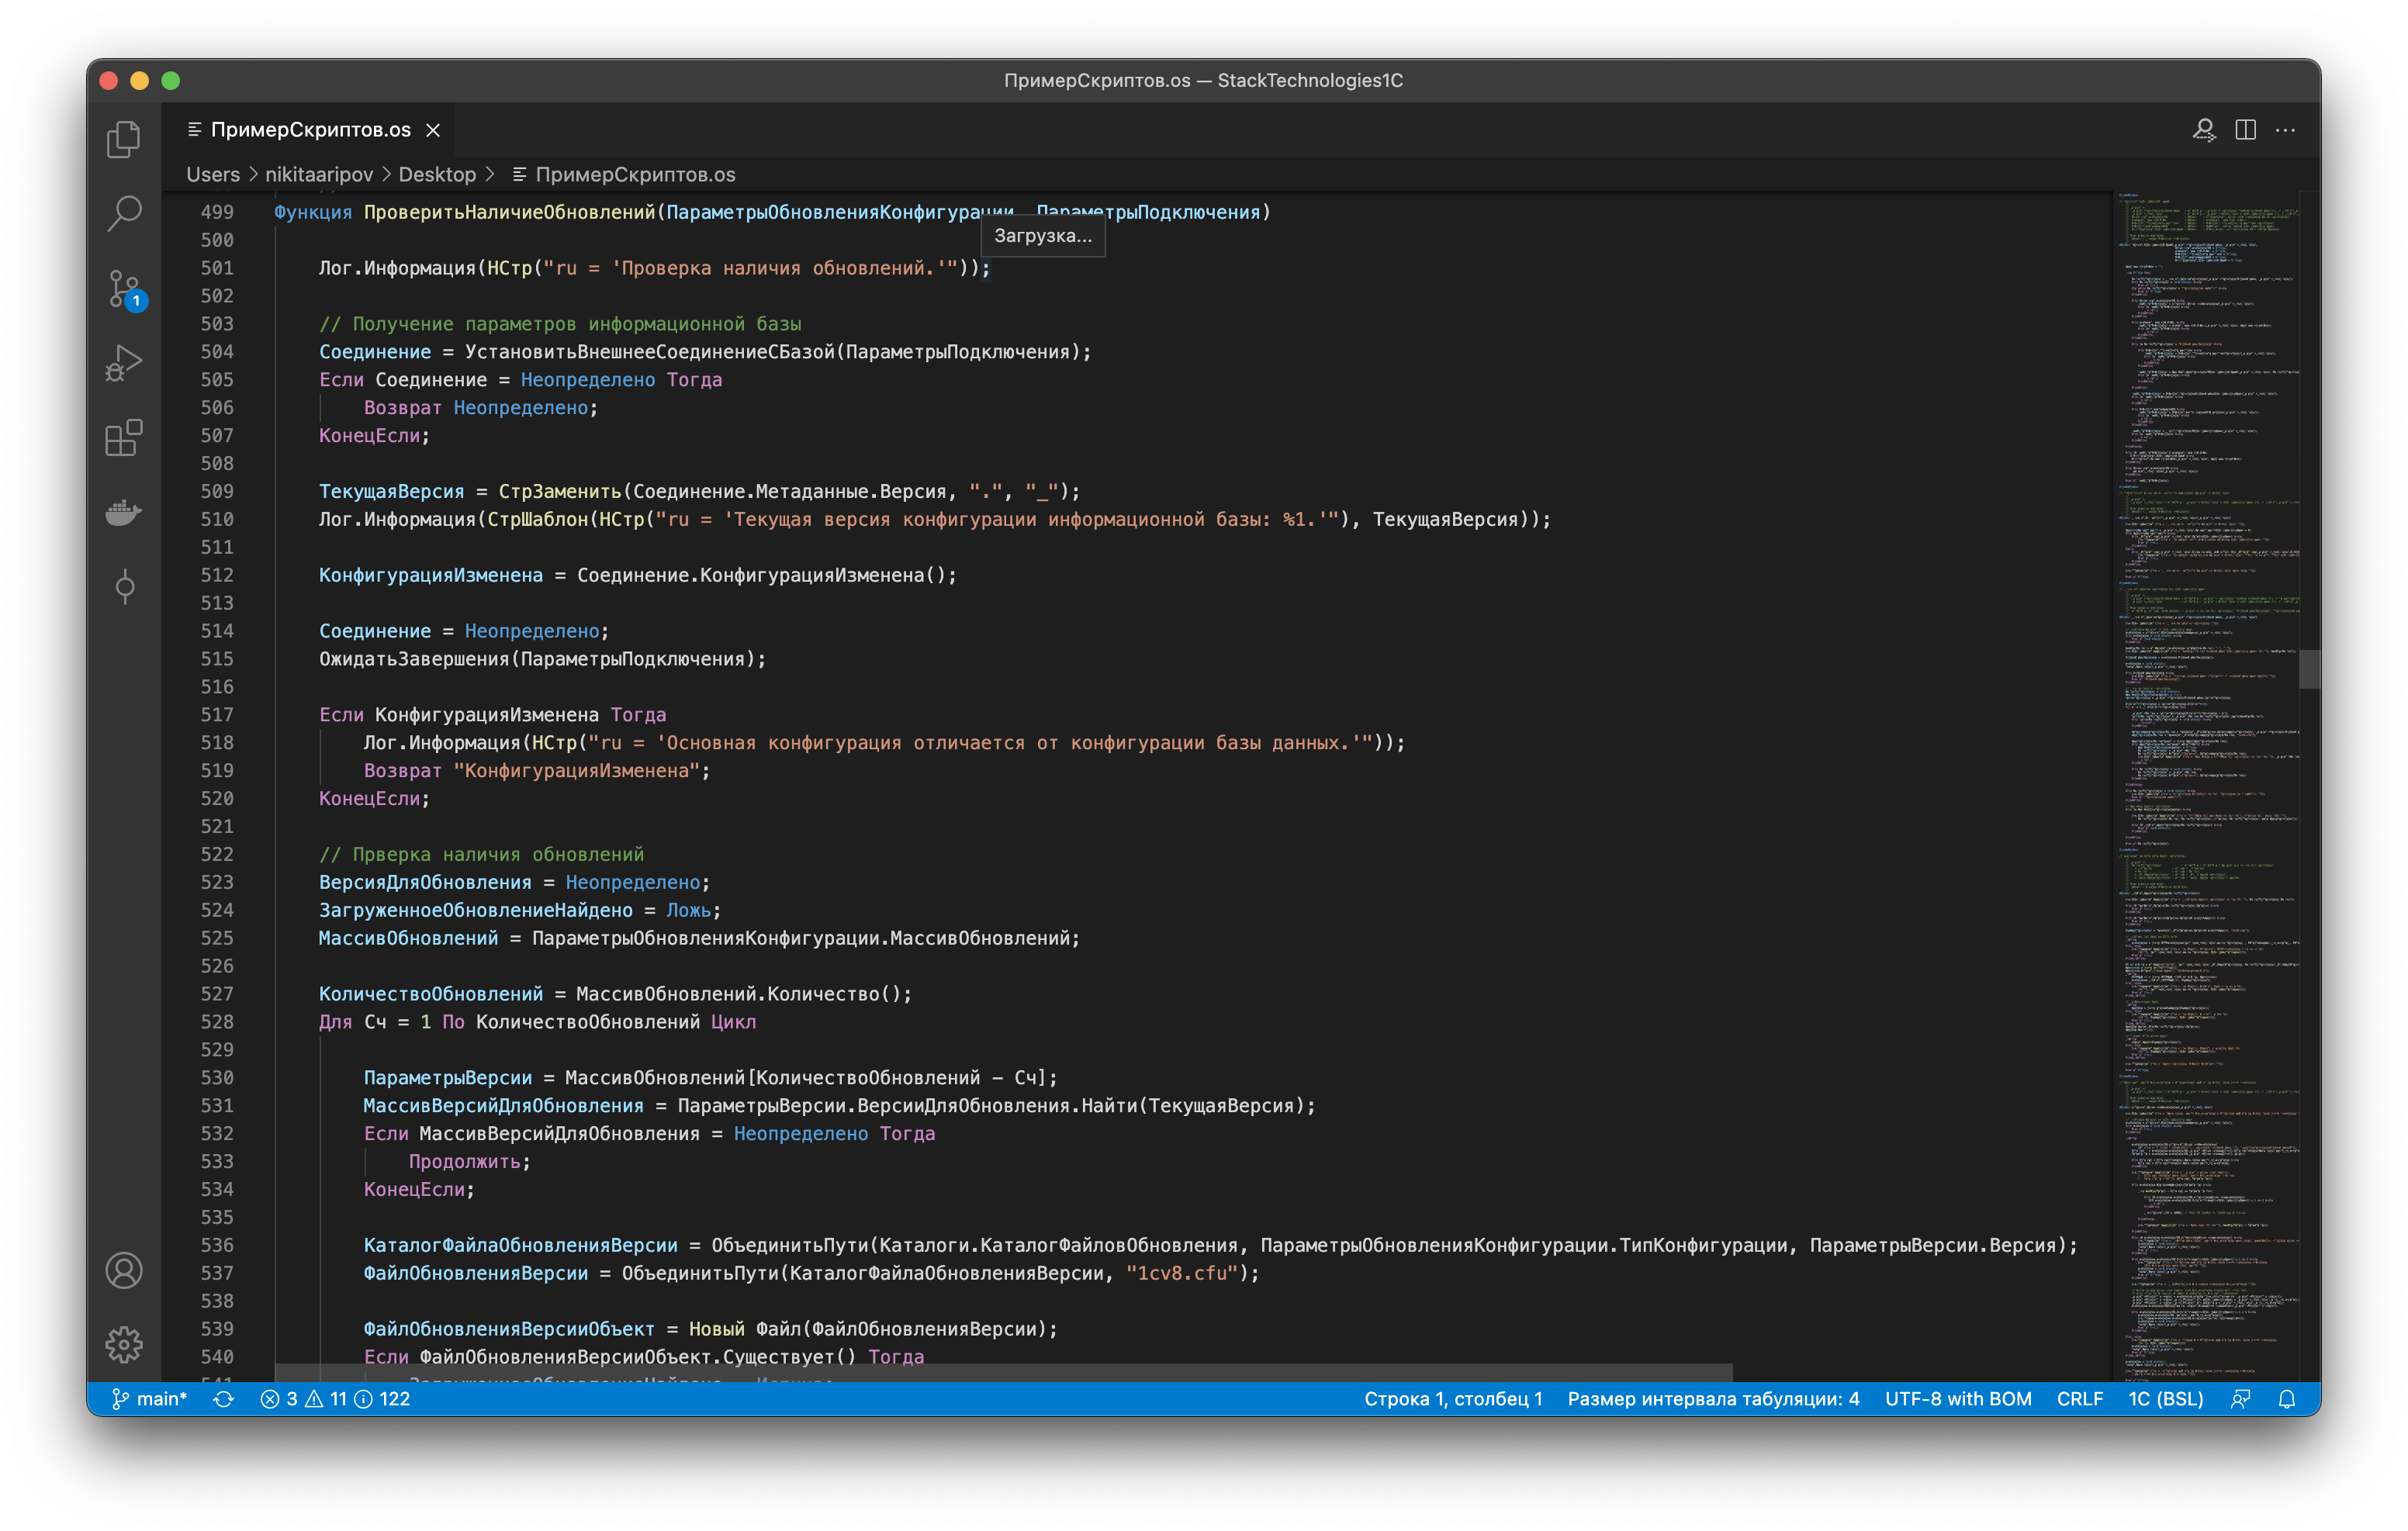This screenshot has width=2408, height=1531.
Task: Change the UTF-8 with BOM encoding
Action: tap(1957, 1399)
